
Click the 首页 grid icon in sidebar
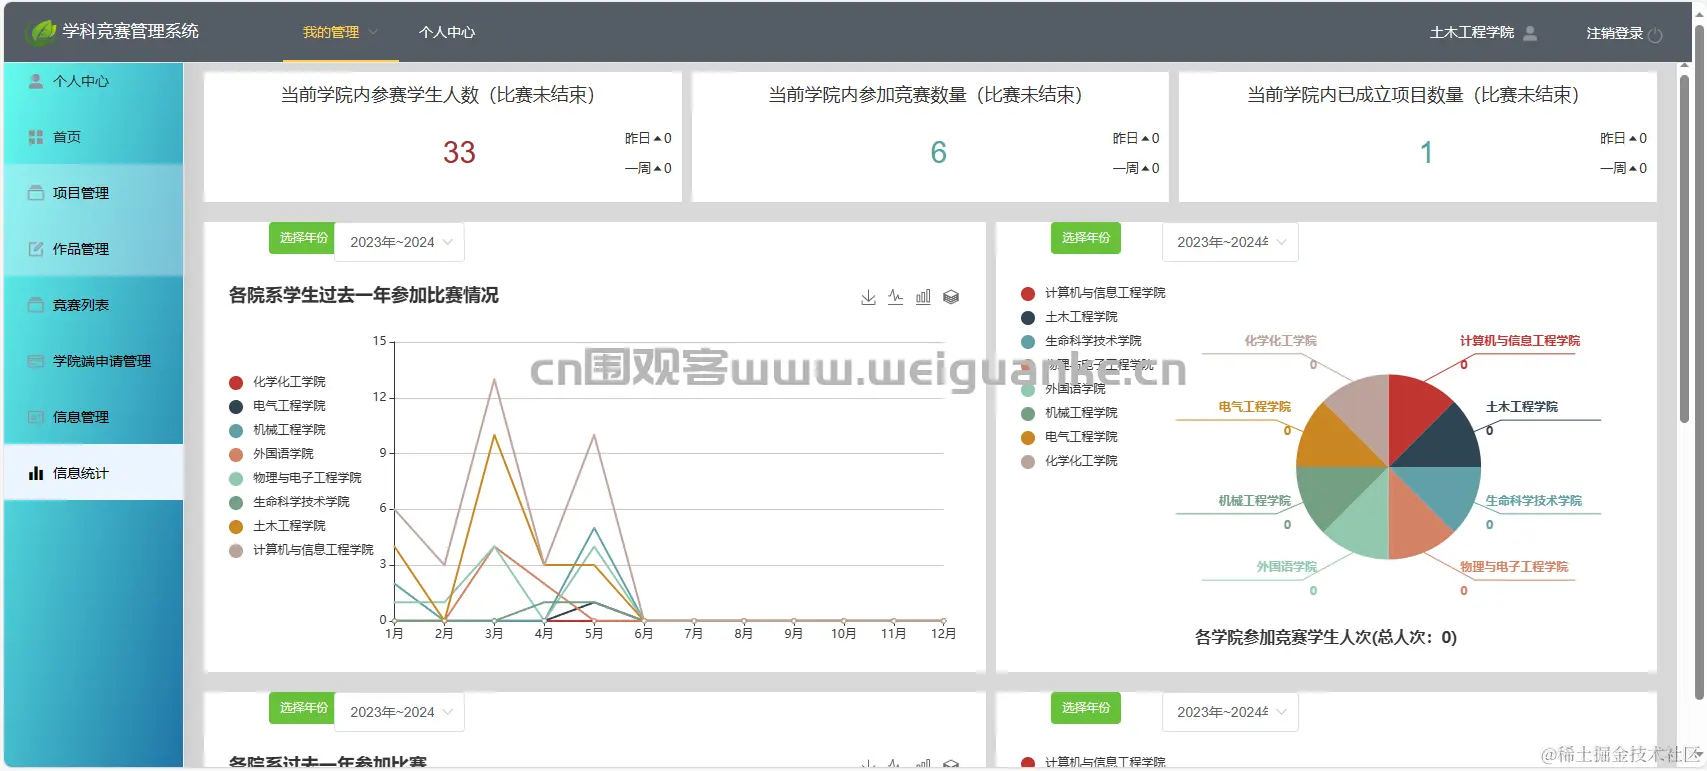coord(36,137)
